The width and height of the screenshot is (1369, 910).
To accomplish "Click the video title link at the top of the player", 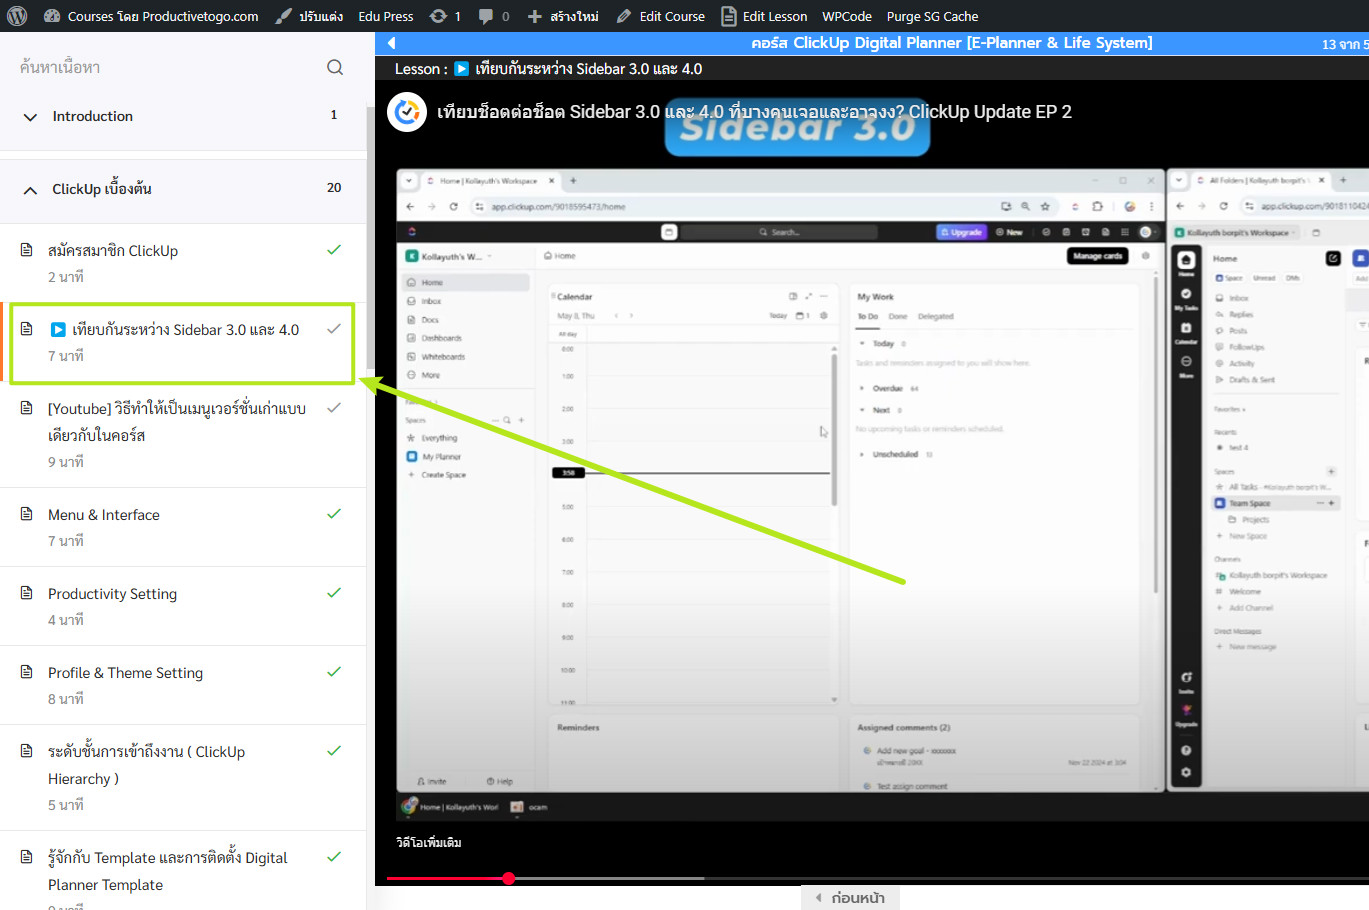I will (x=754, y=112).
